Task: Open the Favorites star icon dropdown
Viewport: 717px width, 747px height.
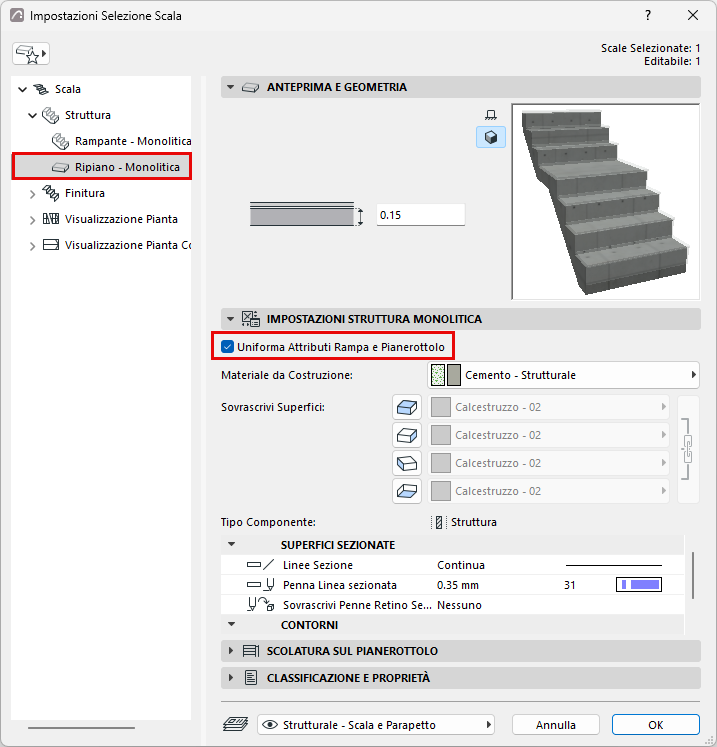Action: (31, 53)
